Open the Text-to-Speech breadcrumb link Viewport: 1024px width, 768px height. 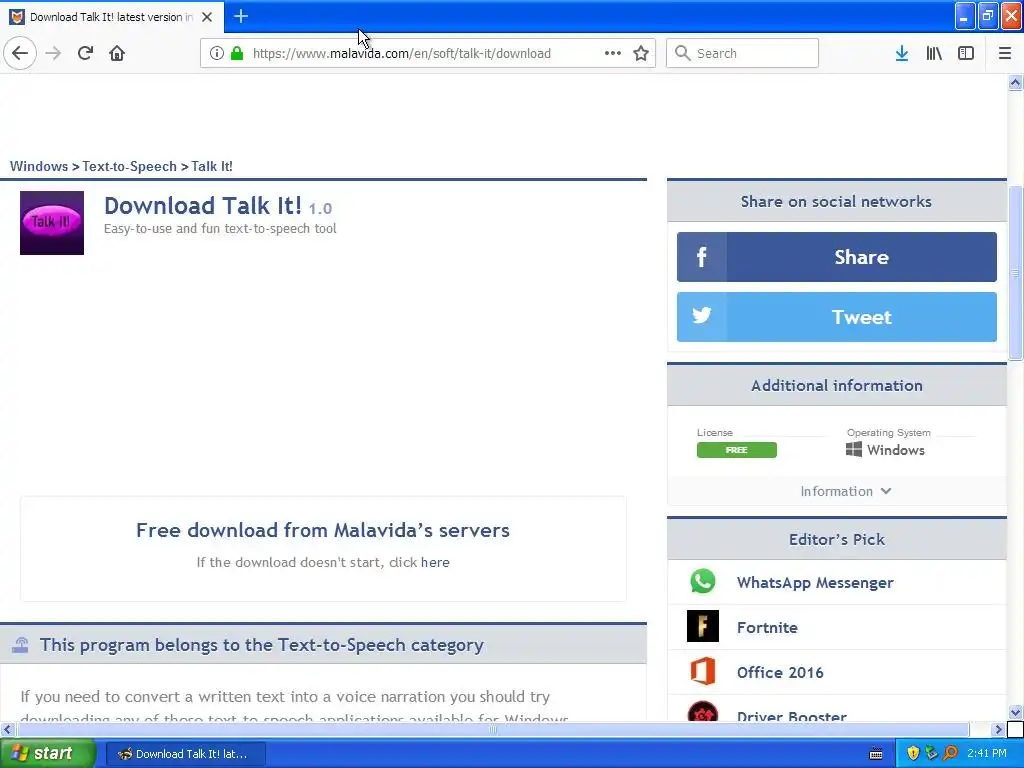129,166
